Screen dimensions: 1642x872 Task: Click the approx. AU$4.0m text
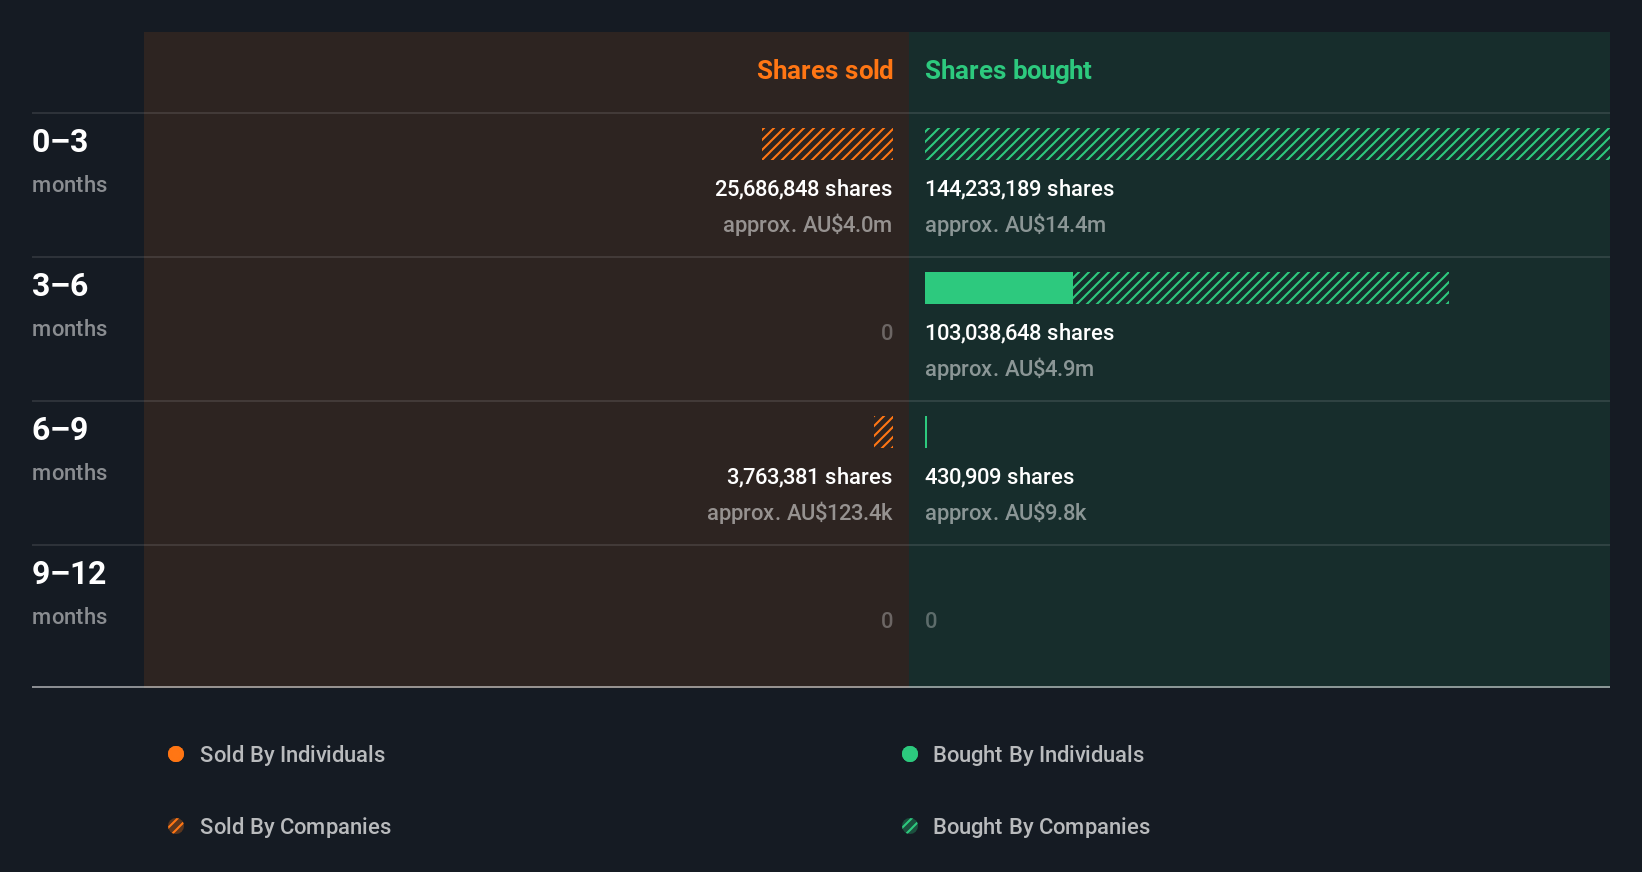807,225
